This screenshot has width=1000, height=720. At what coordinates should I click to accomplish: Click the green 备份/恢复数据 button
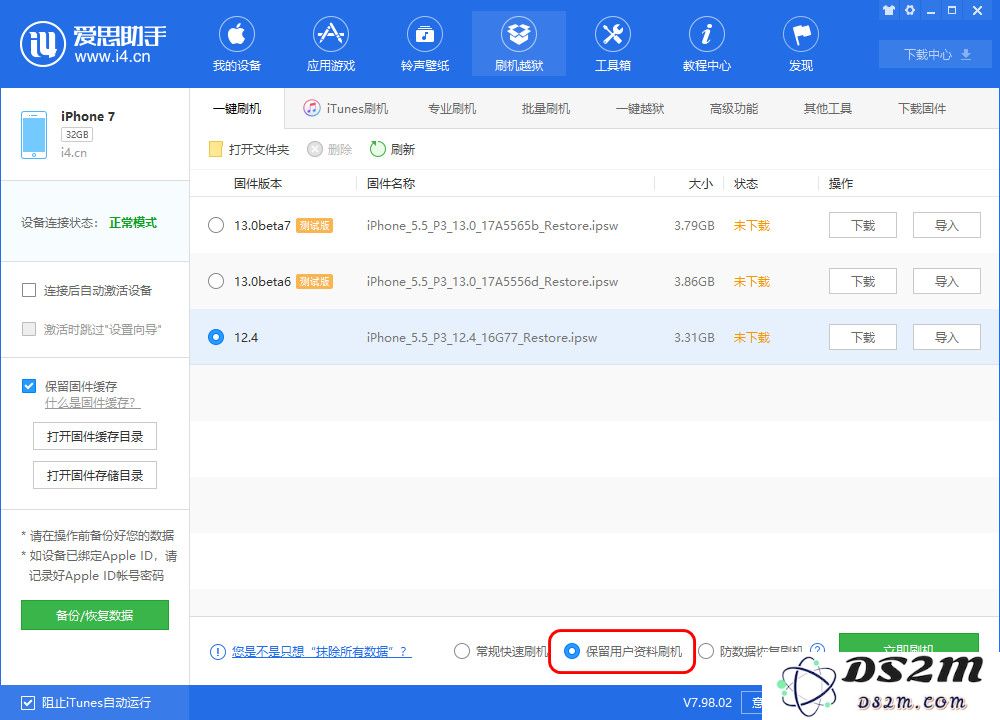tap(95, 615)
